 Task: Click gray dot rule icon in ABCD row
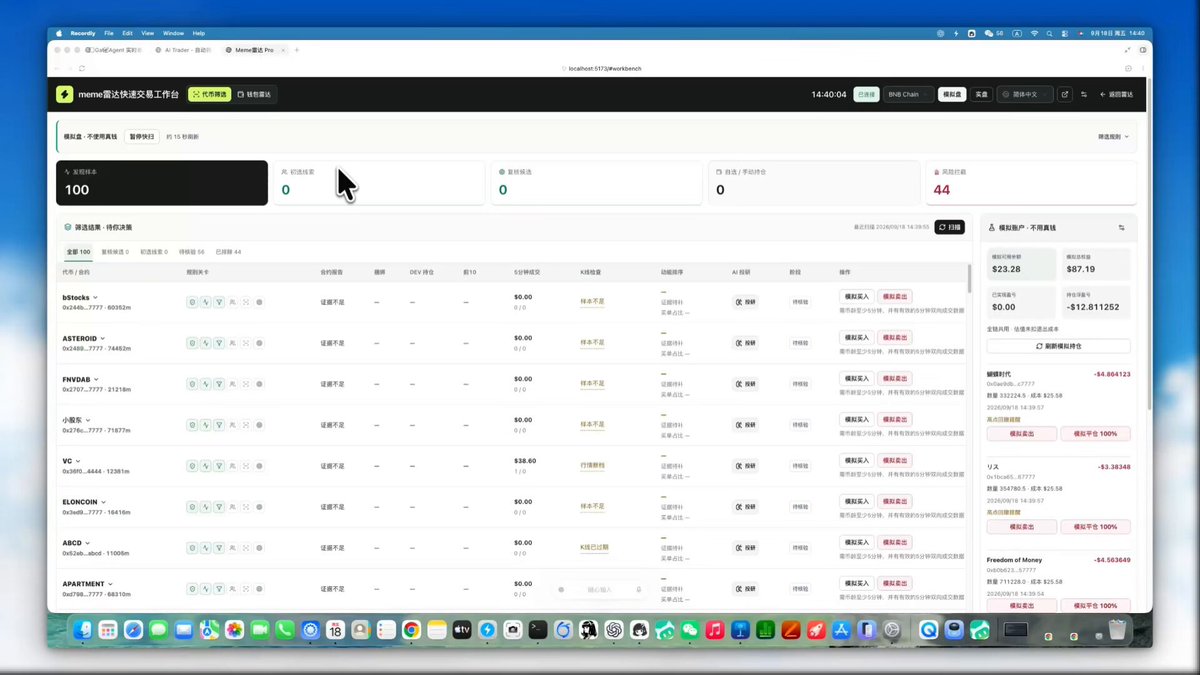pyautogui.click(x=259, y=547)
